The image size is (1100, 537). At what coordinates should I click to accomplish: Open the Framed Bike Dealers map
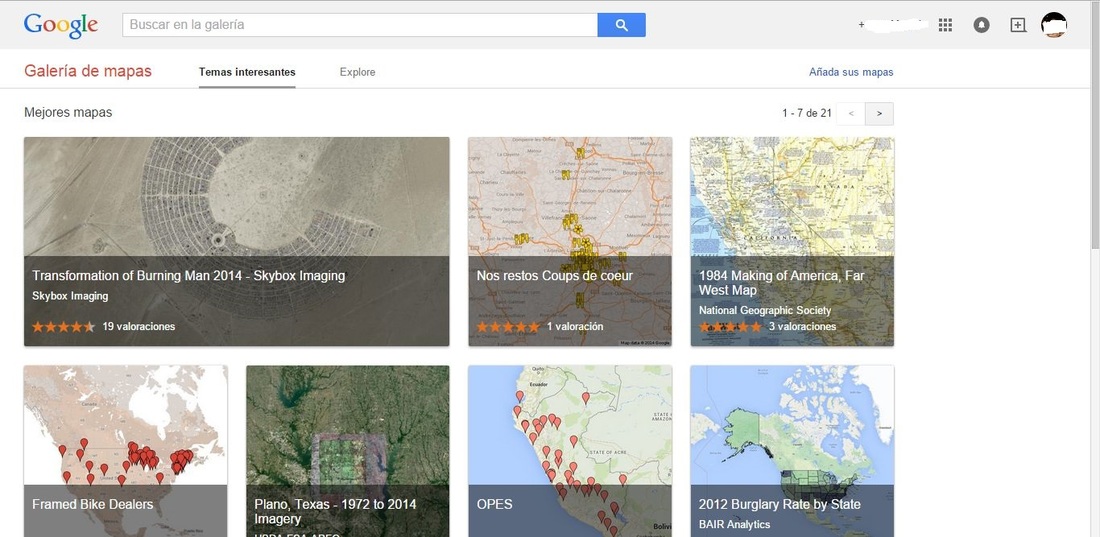coord(126,451)
